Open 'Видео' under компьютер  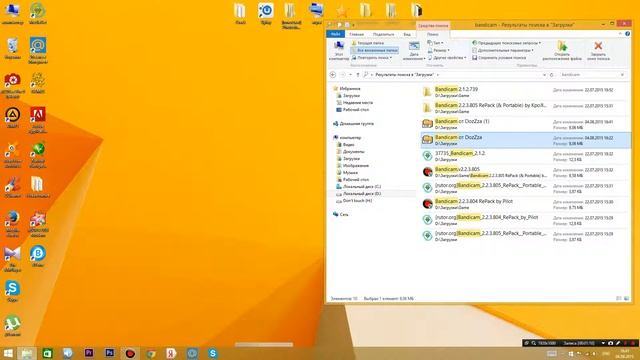pos(345,144)
